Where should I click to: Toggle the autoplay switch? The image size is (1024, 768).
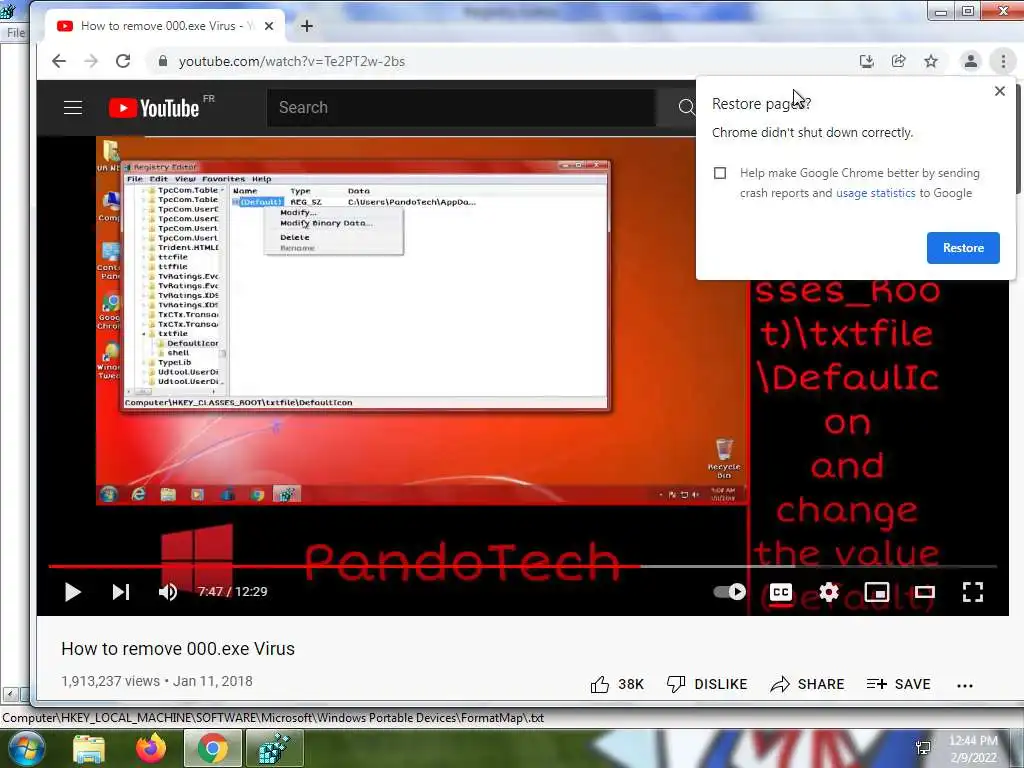(729, 592)
